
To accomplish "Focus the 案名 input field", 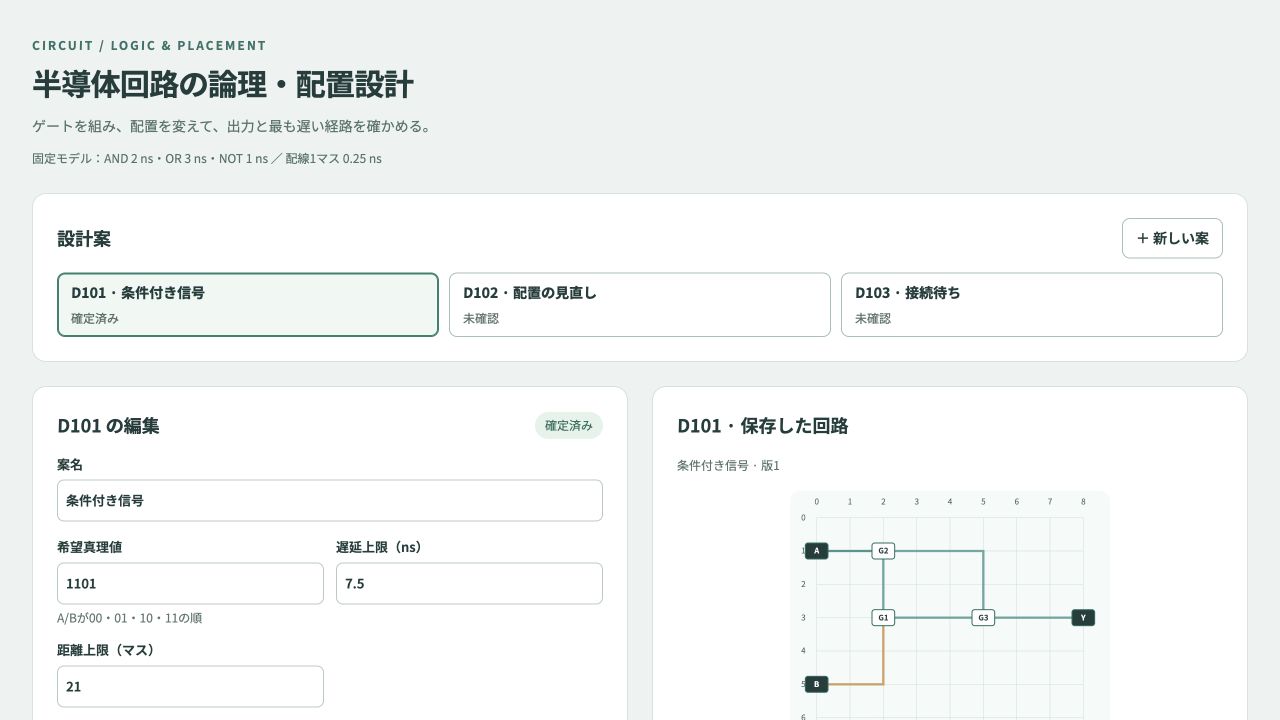I will tap(330, 500).
